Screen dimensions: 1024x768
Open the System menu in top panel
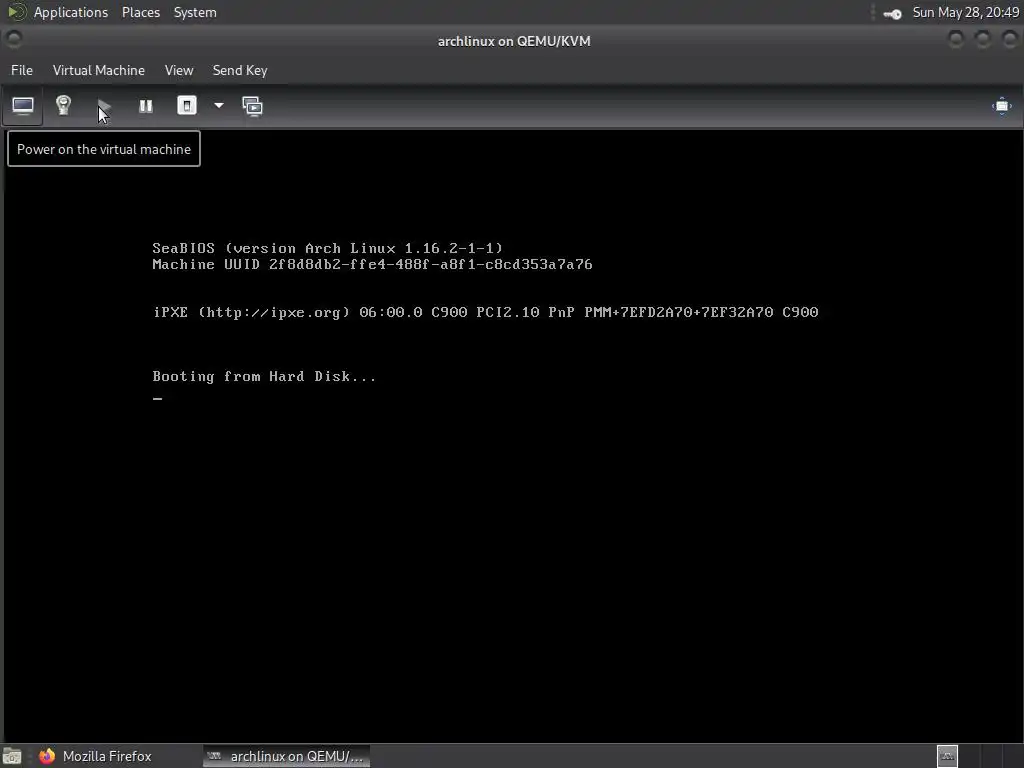195,12
